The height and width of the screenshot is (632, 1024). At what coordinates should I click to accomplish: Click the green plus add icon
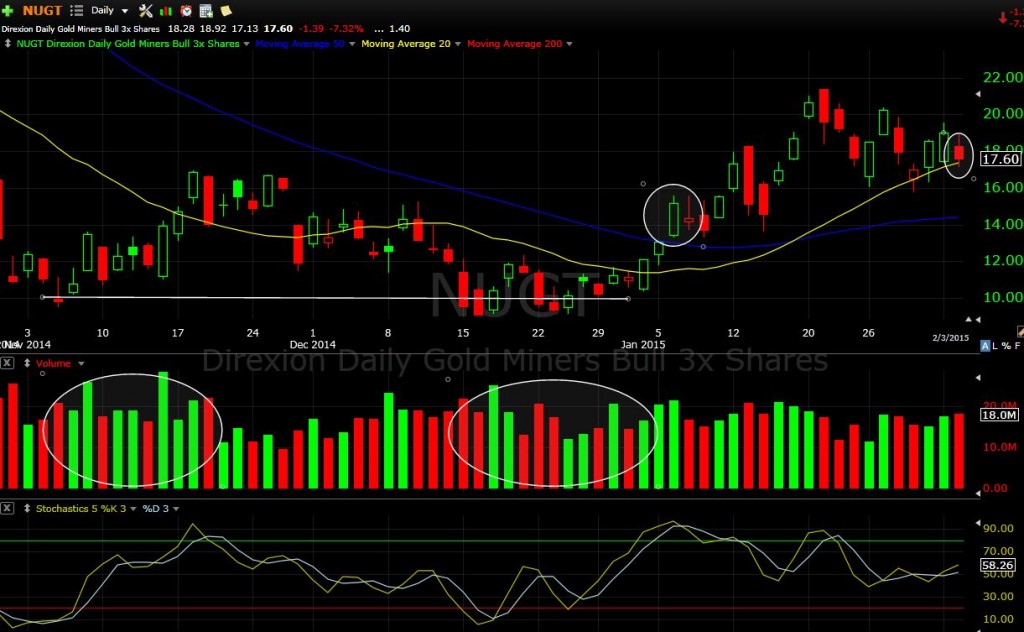8,10
